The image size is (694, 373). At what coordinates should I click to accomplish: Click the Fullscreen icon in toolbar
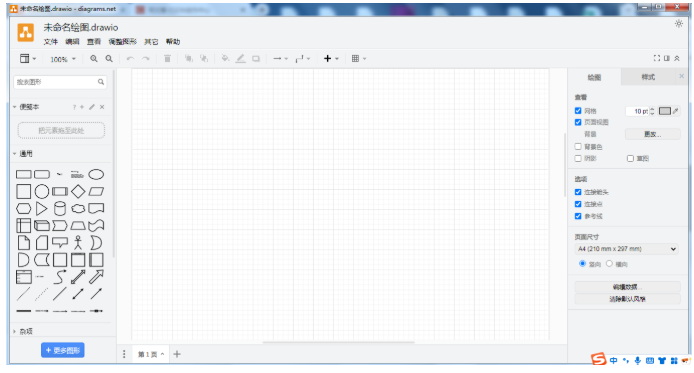pos(657,58)
